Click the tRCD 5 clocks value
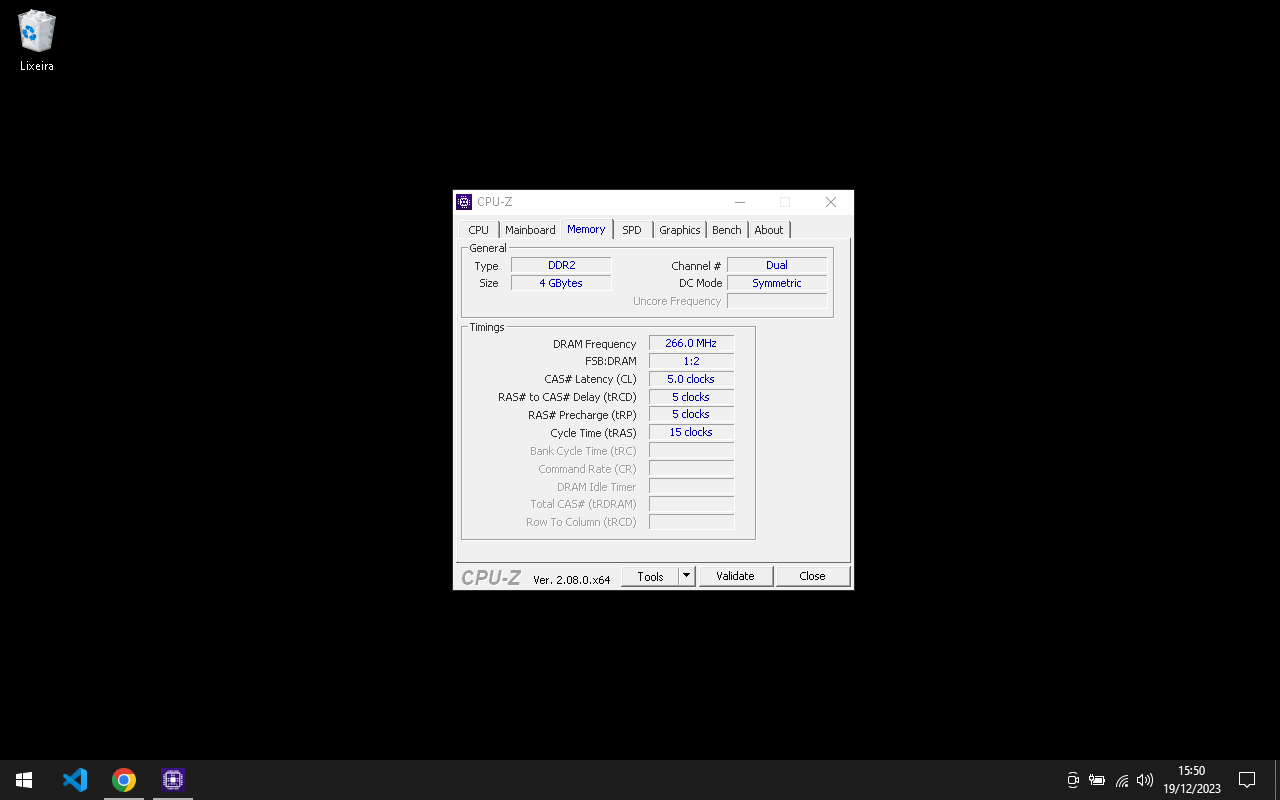Viewport: 1280px width, 800px height. 691,397
